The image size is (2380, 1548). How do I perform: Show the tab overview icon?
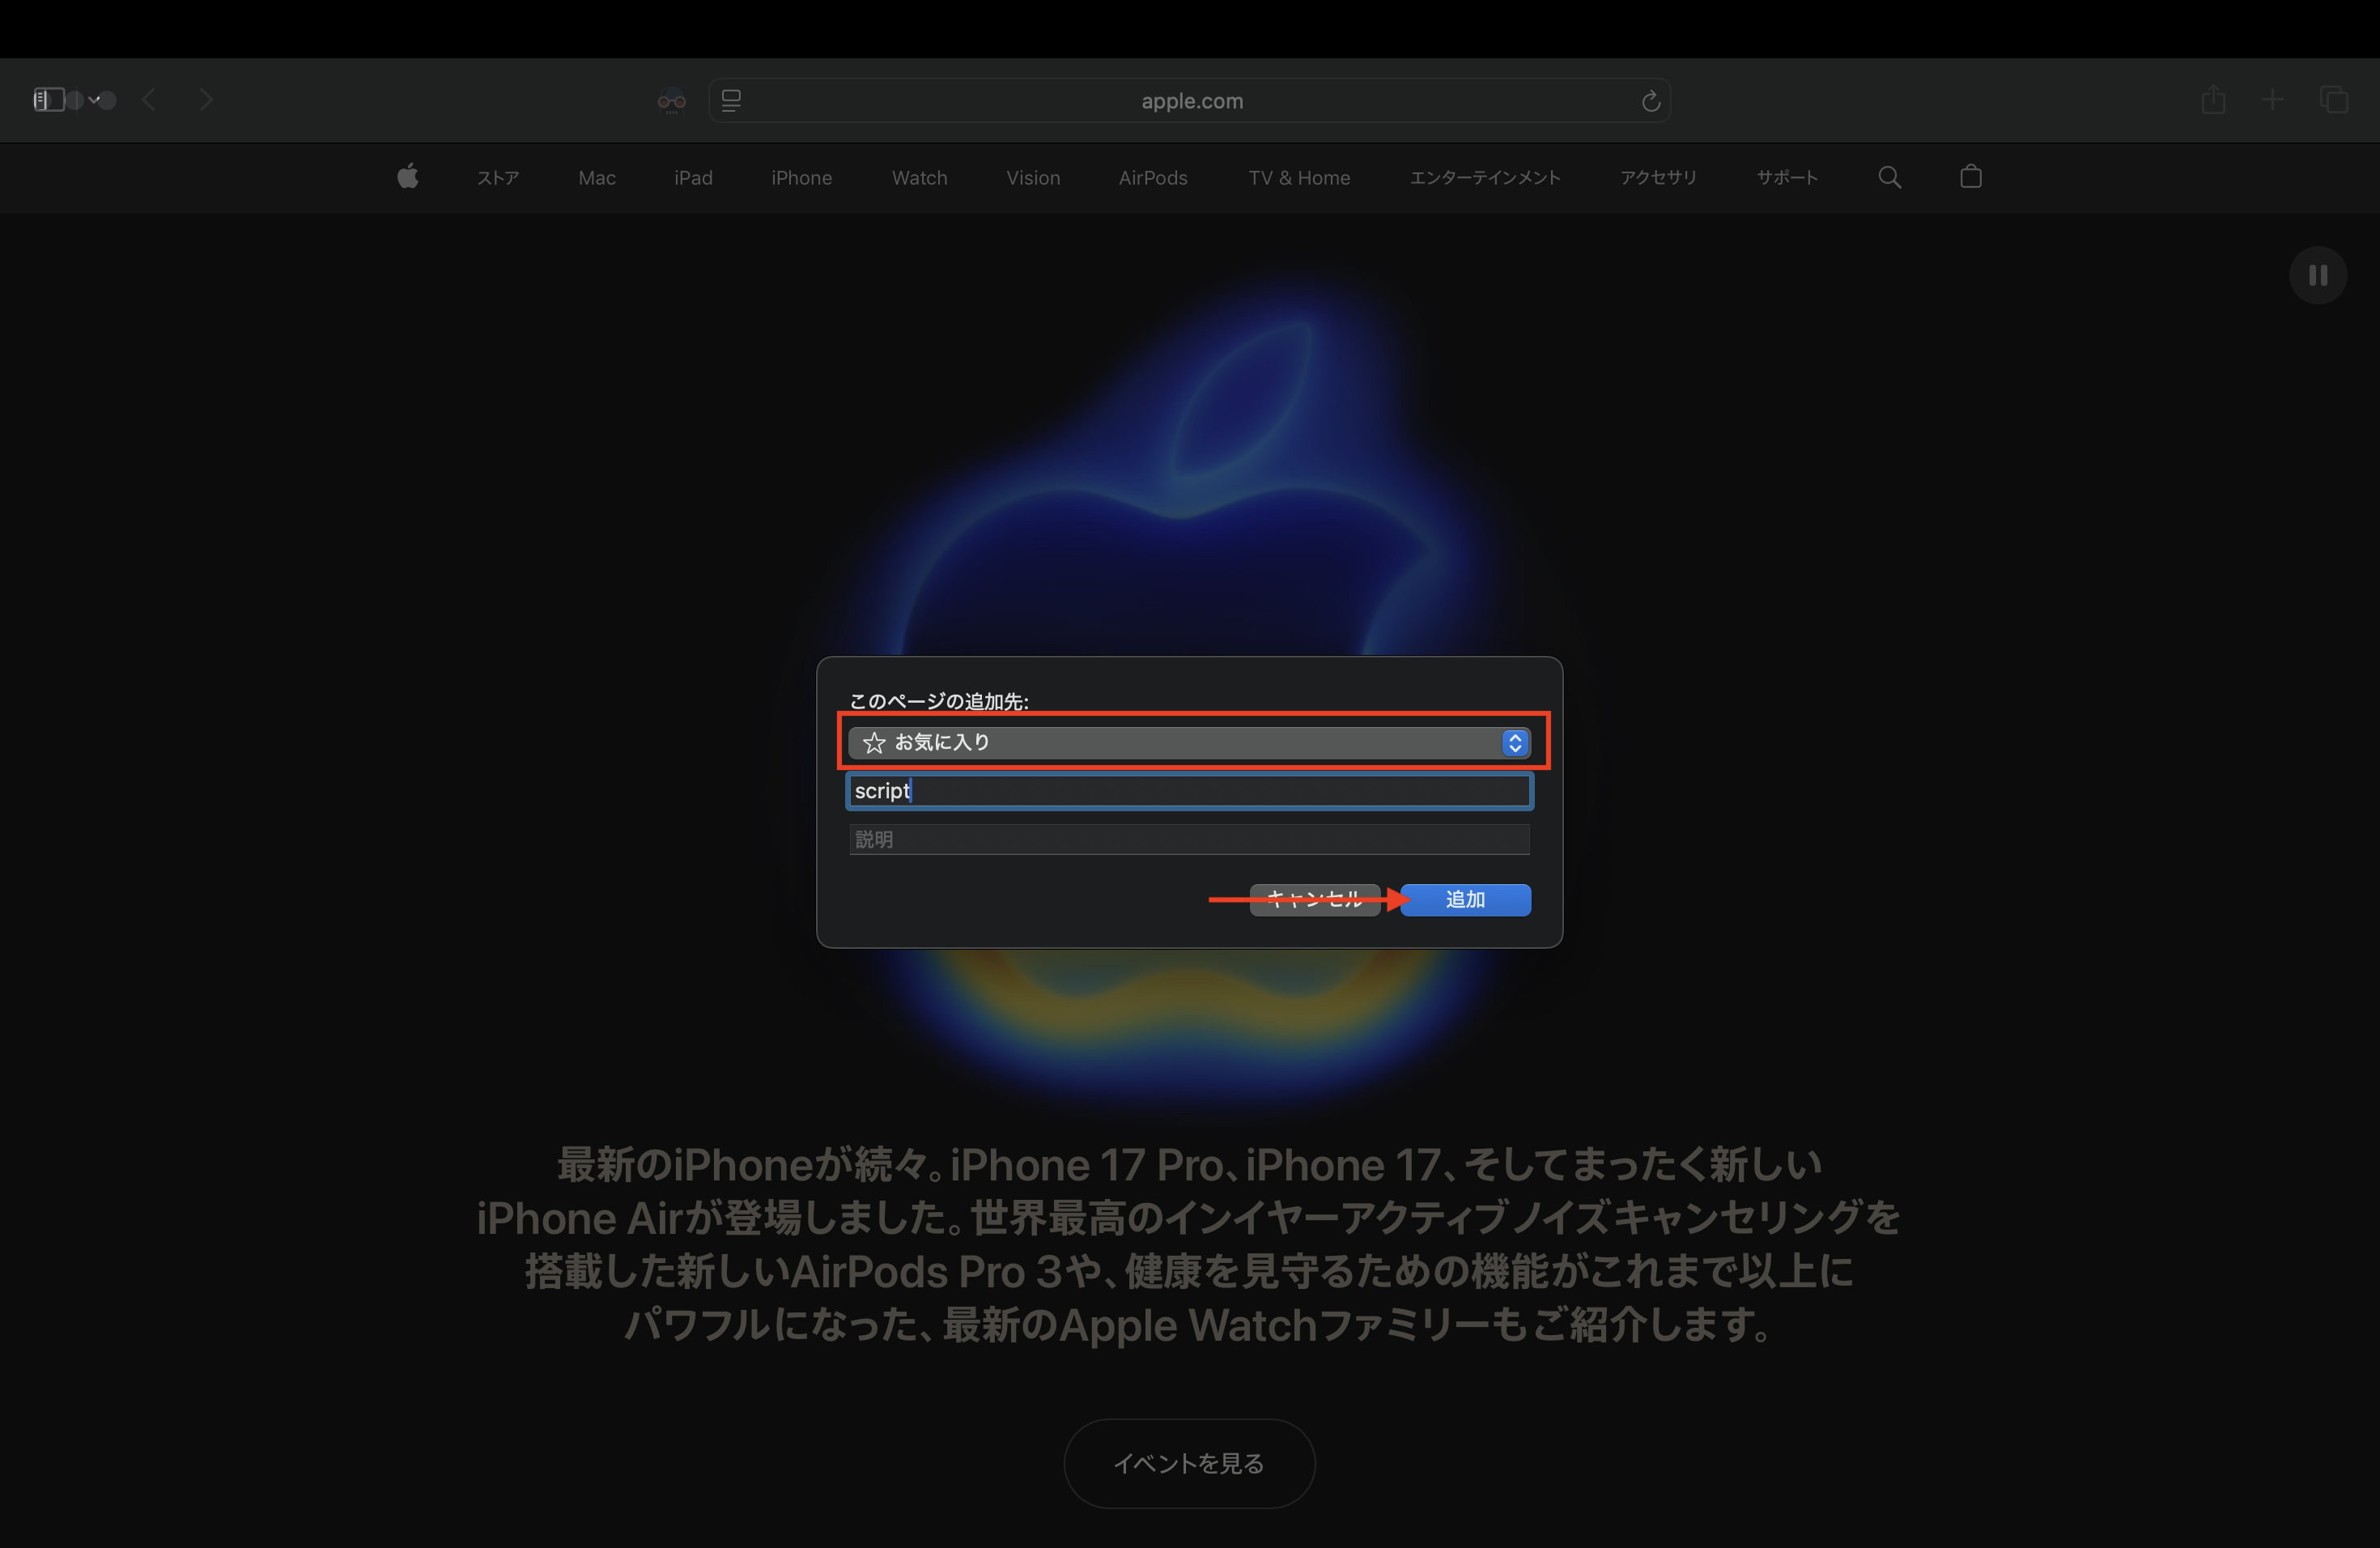coord(2334,100)
